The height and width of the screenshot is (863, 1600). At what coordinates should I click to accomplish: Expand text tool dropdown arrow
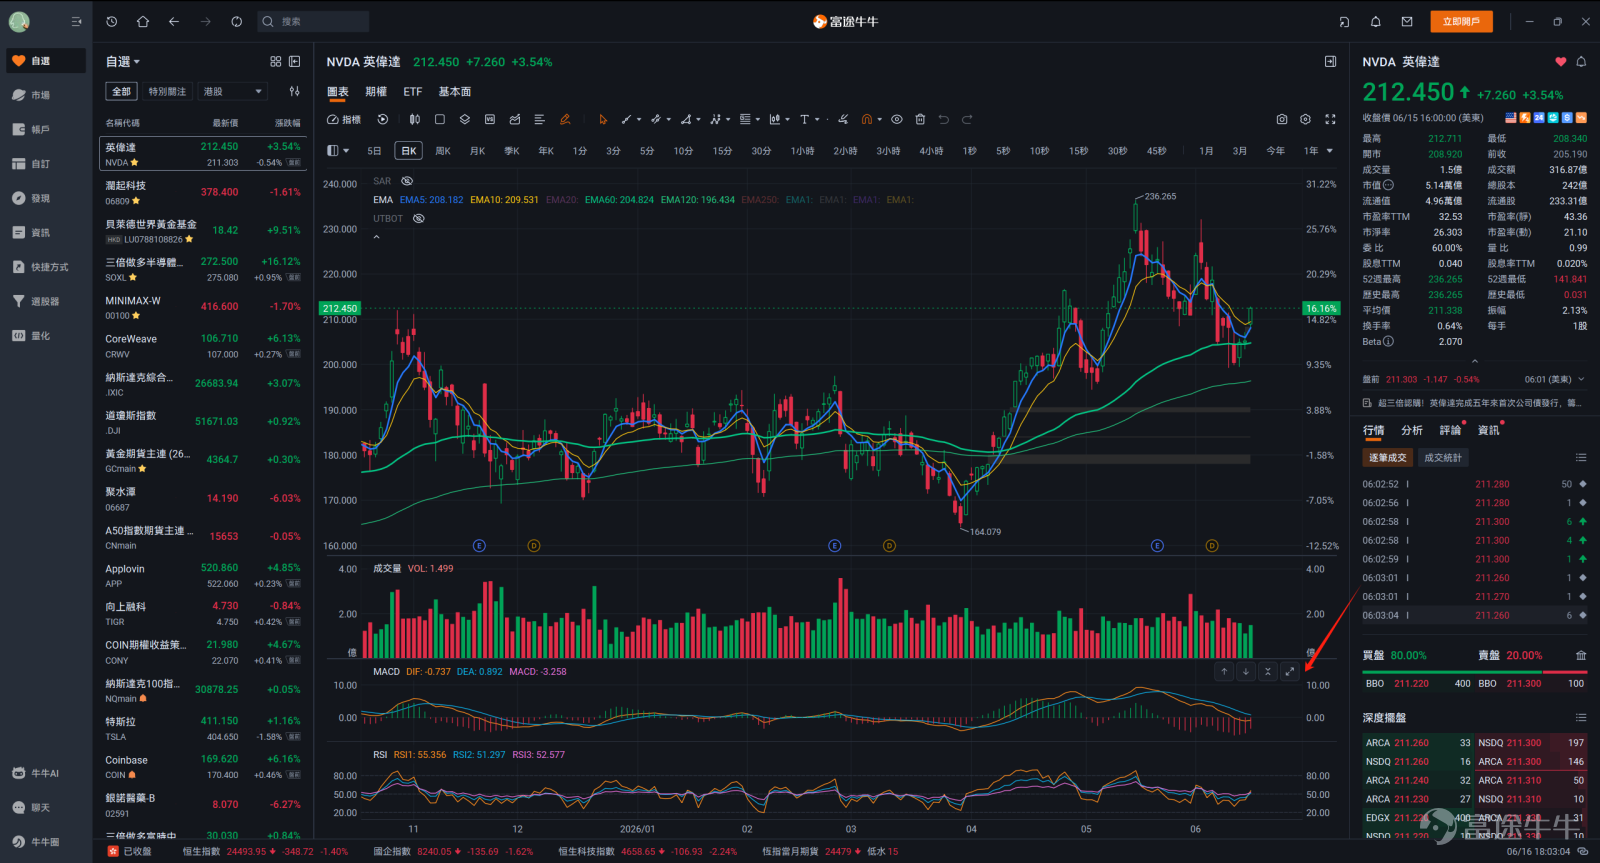point(817,120)
